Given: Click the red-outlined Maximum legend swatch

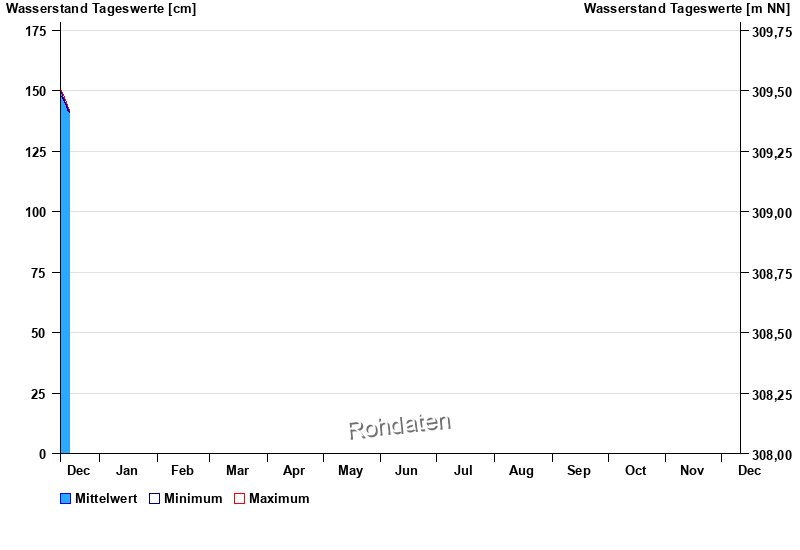Looking at the screenshot, I should click(239, 499).
